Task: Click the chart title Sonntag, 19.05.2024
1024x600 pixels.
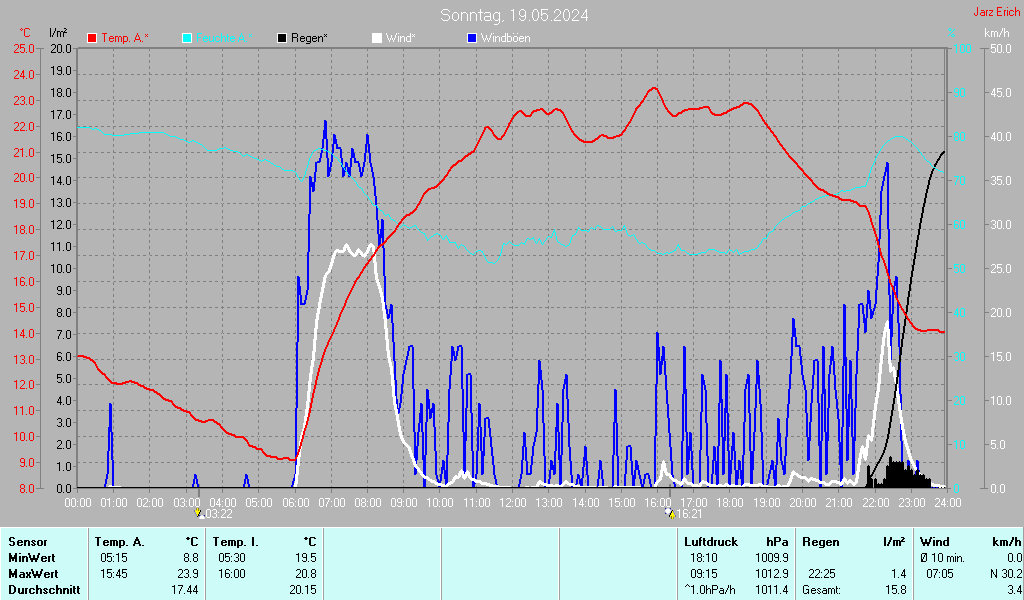Action: click(x=514, y=15)
